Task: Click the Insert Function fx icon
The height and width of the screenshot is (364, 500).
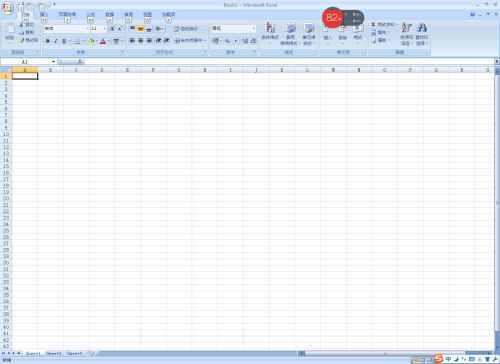Action: coord(80,61)
